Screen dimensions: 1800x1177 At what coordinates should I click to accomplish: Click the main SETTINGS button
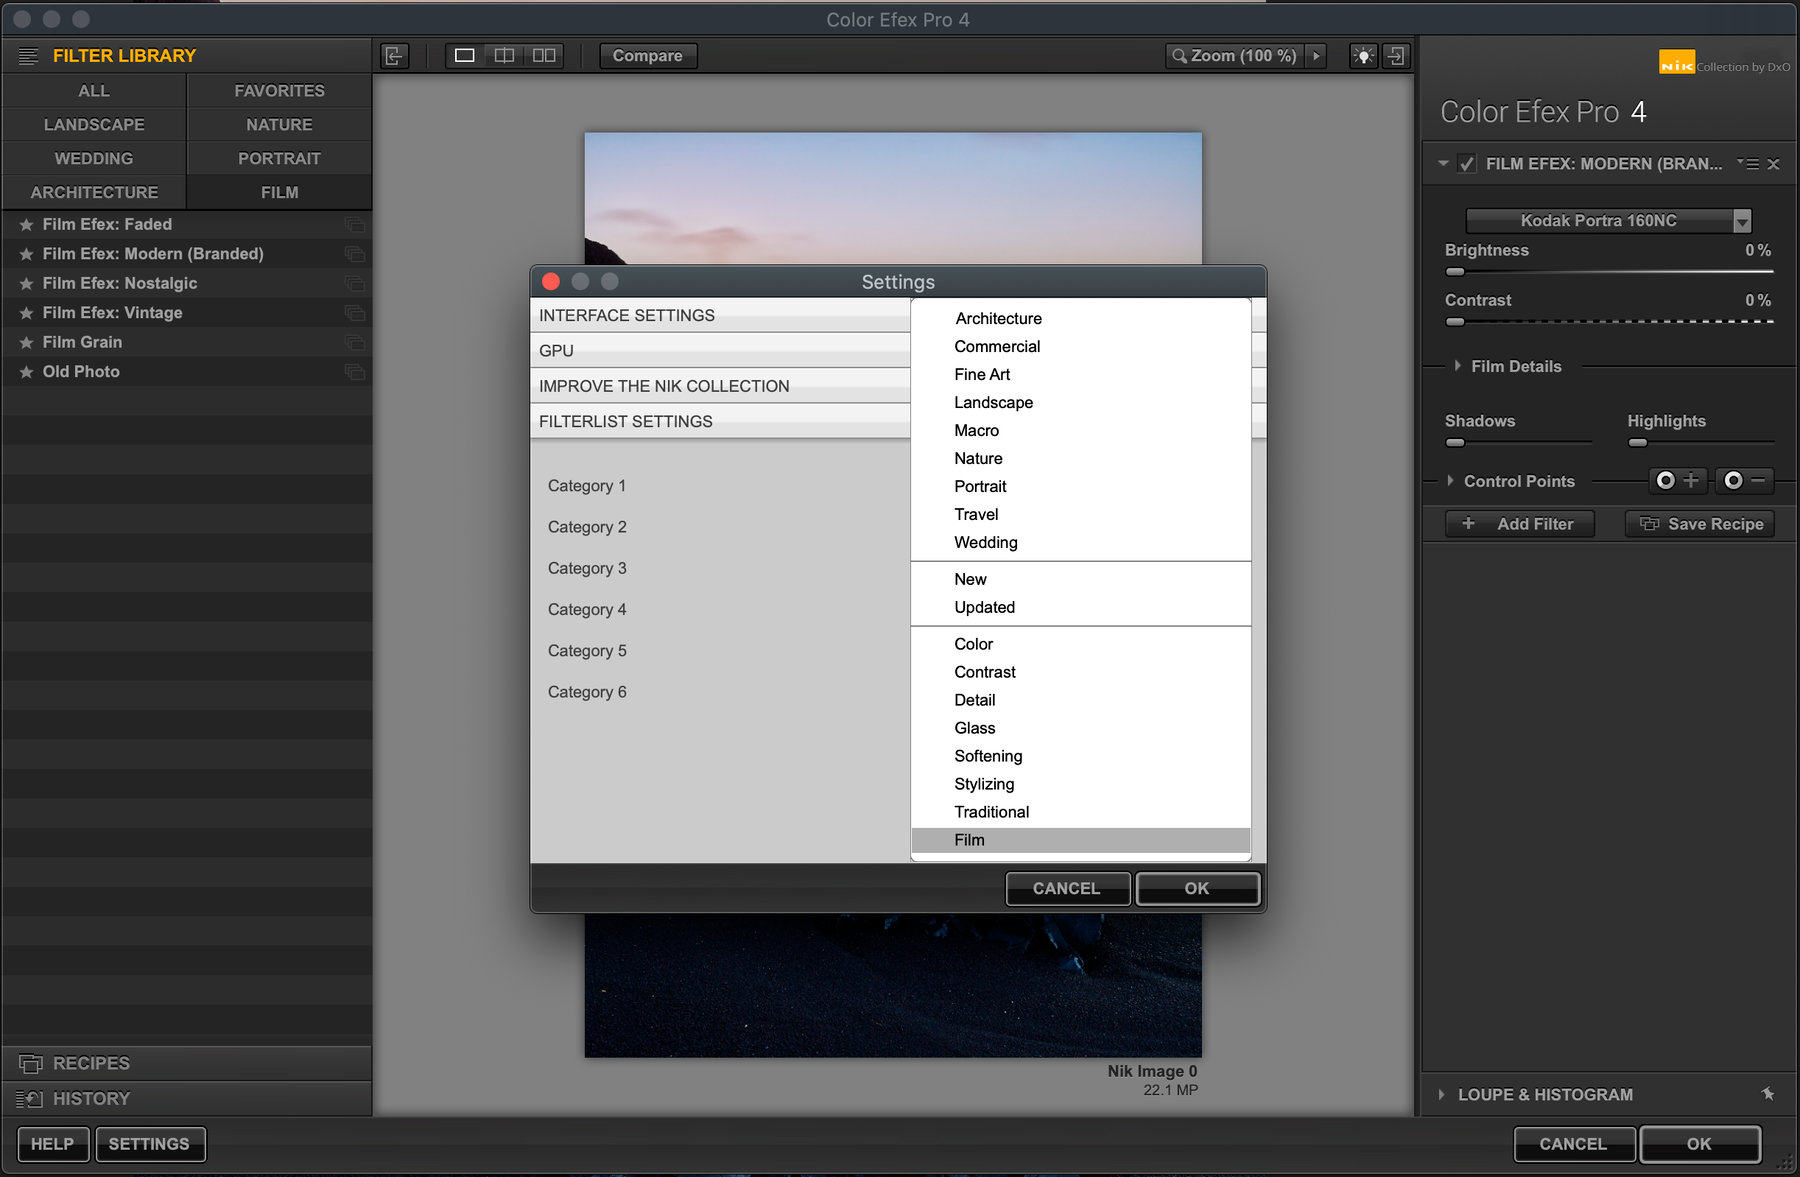click(x=149, y=1144)
